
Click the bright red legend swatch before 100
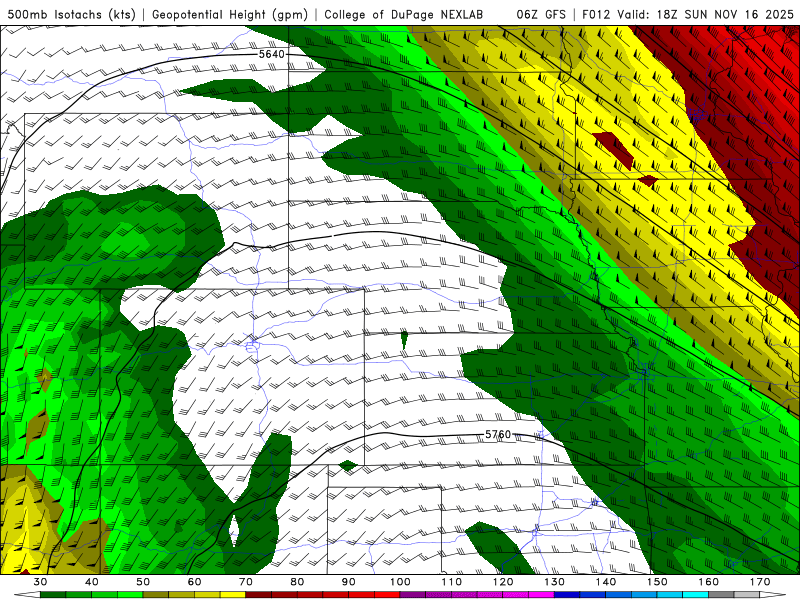[387, 595]
